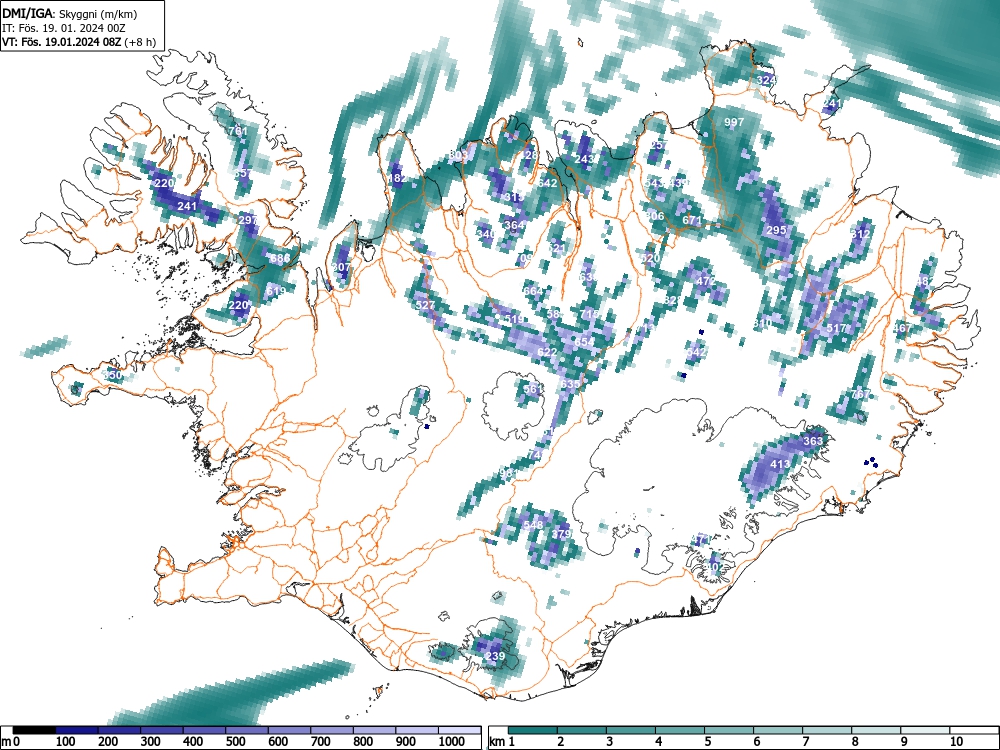The height and width of the screenshot is (750, 1000).
Task: Click the value 635 on the map
Action: (x=570, y=384)
